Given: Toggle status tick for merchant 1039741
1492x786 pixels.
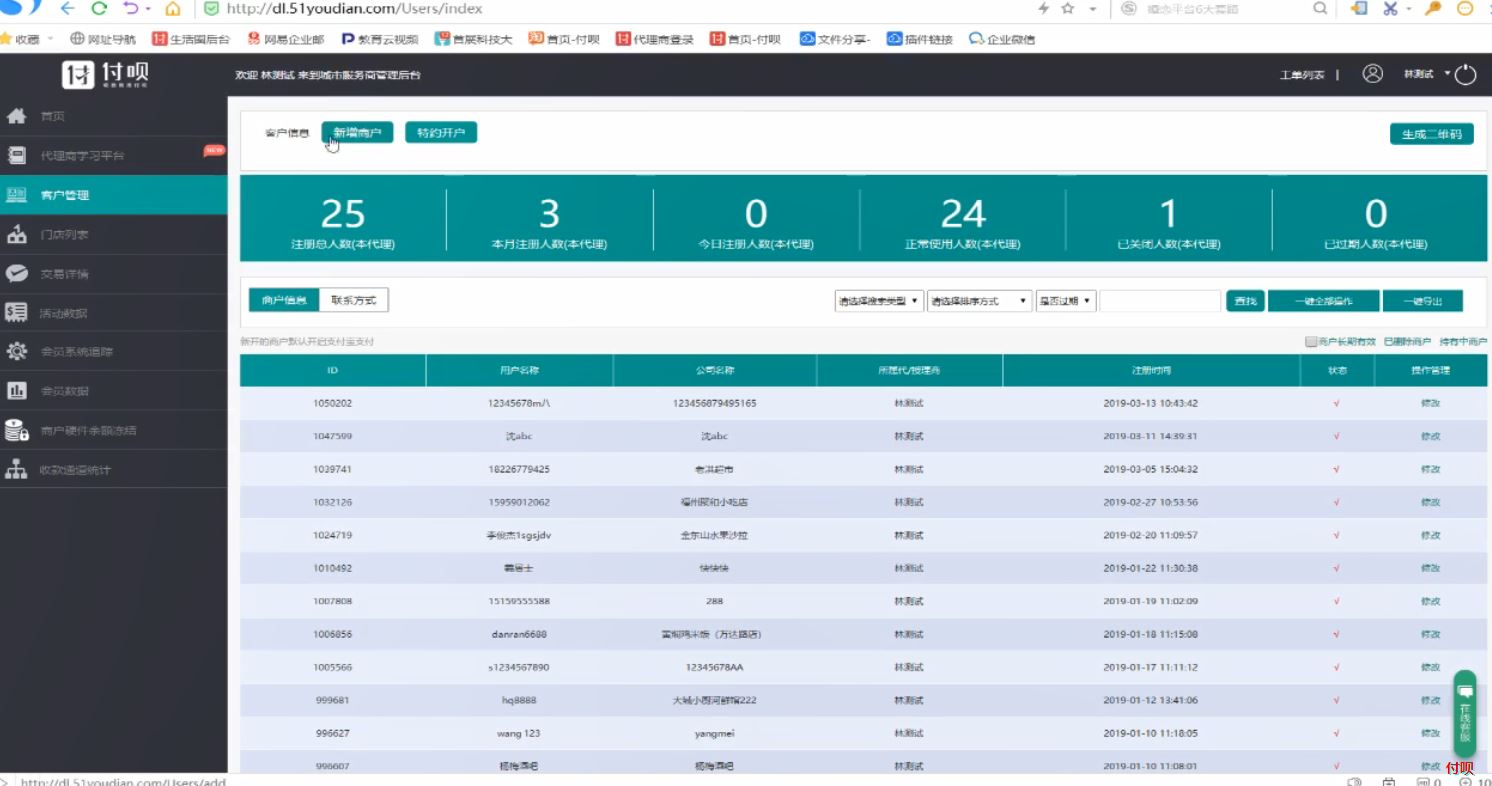Looking at the screenshot, I should (x=1336, y=469).
